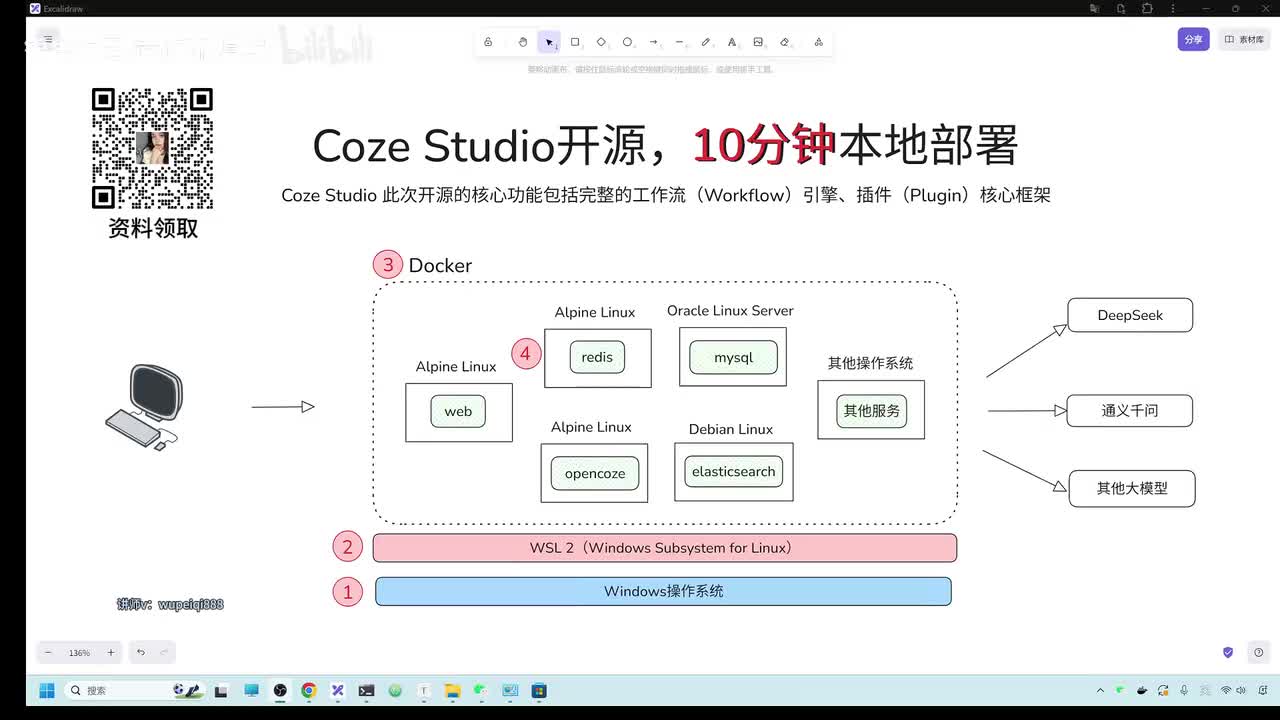Select the mysql box in diagram
This screenshot has height=720, width=1280.
pyautogui.click(x=733, y=357)
